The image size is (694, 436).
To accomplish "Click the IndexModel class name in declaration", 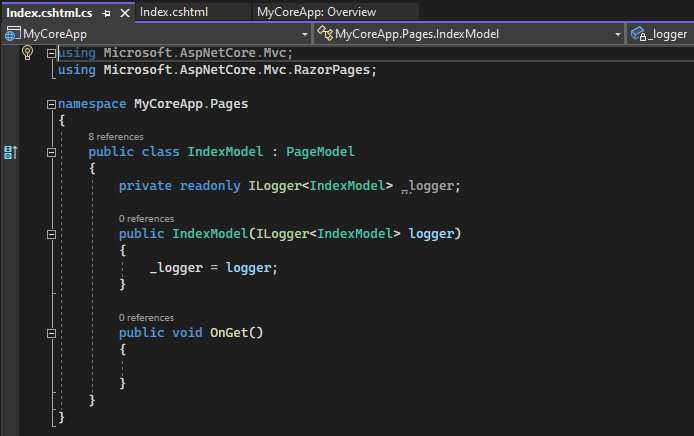I will (x=225, y=152).
